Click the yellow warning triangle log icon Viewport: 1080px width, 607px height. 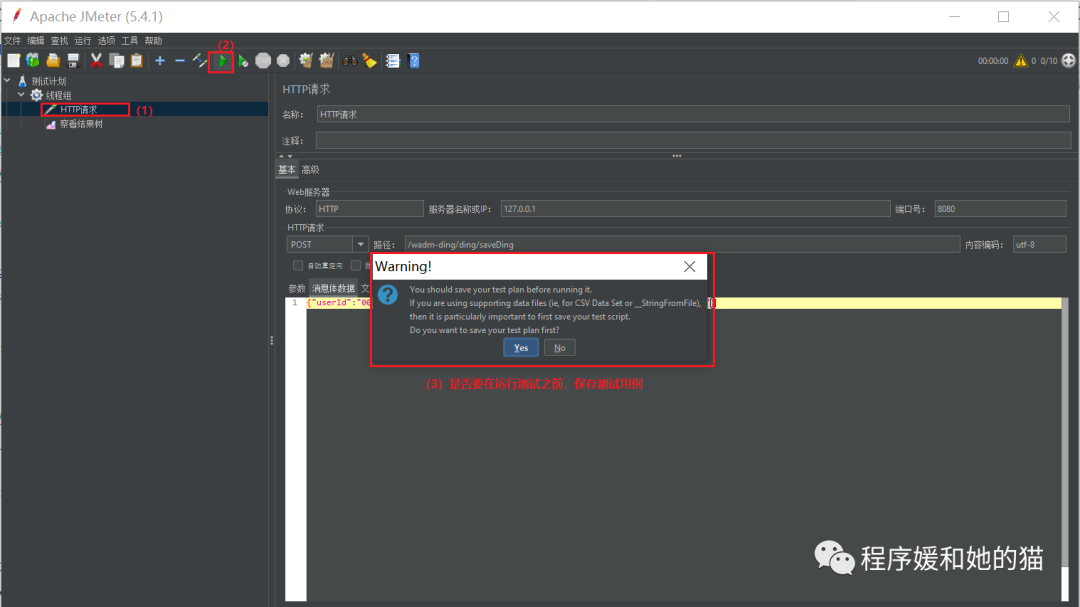[1021, 61]
